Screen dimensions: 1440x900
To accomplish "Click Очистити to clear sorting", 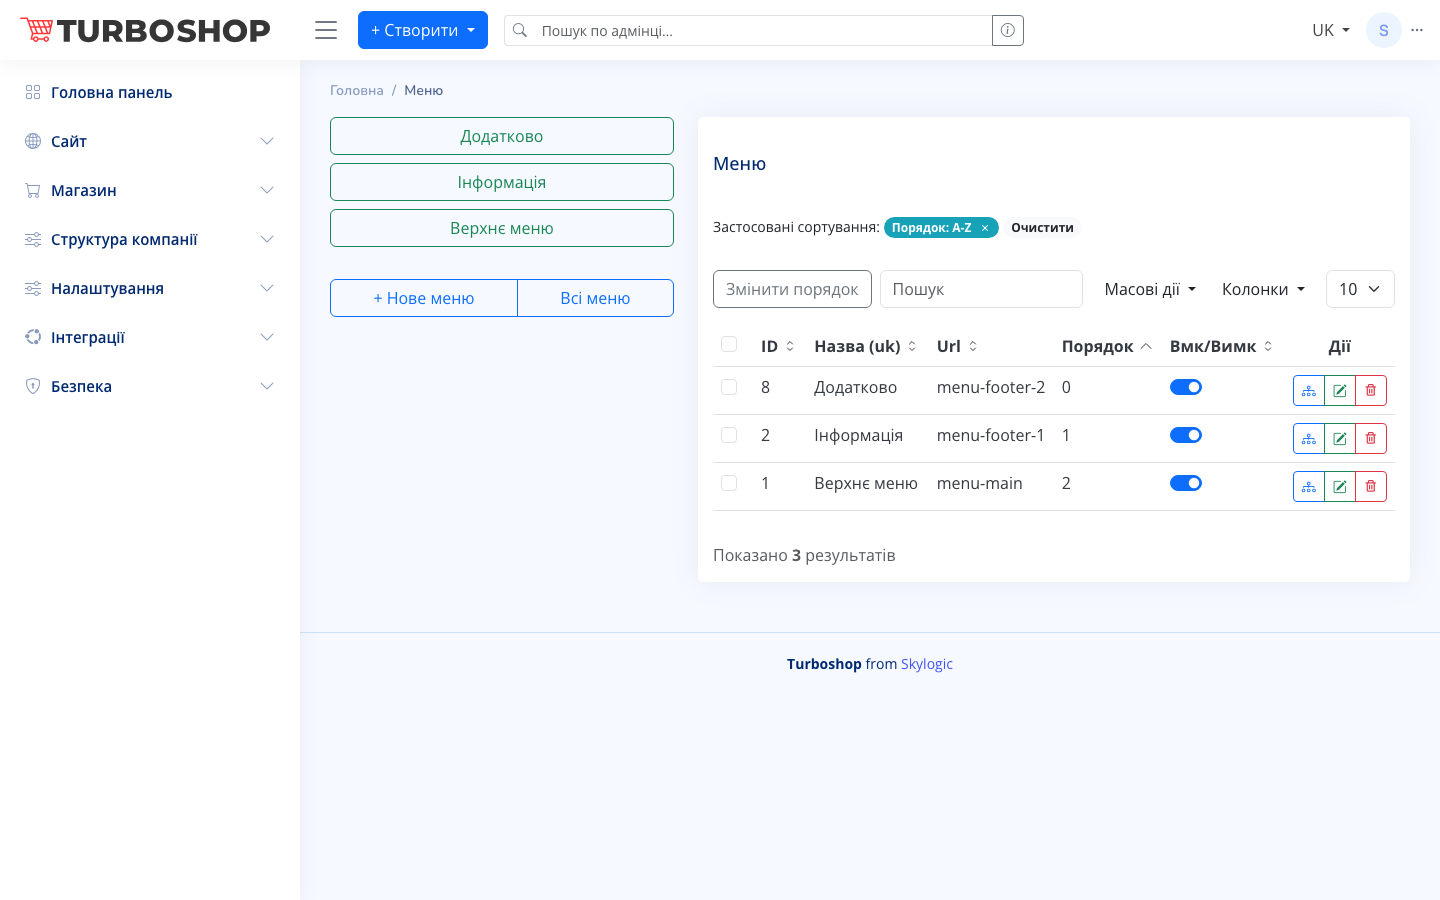I will coord(1042,228).
